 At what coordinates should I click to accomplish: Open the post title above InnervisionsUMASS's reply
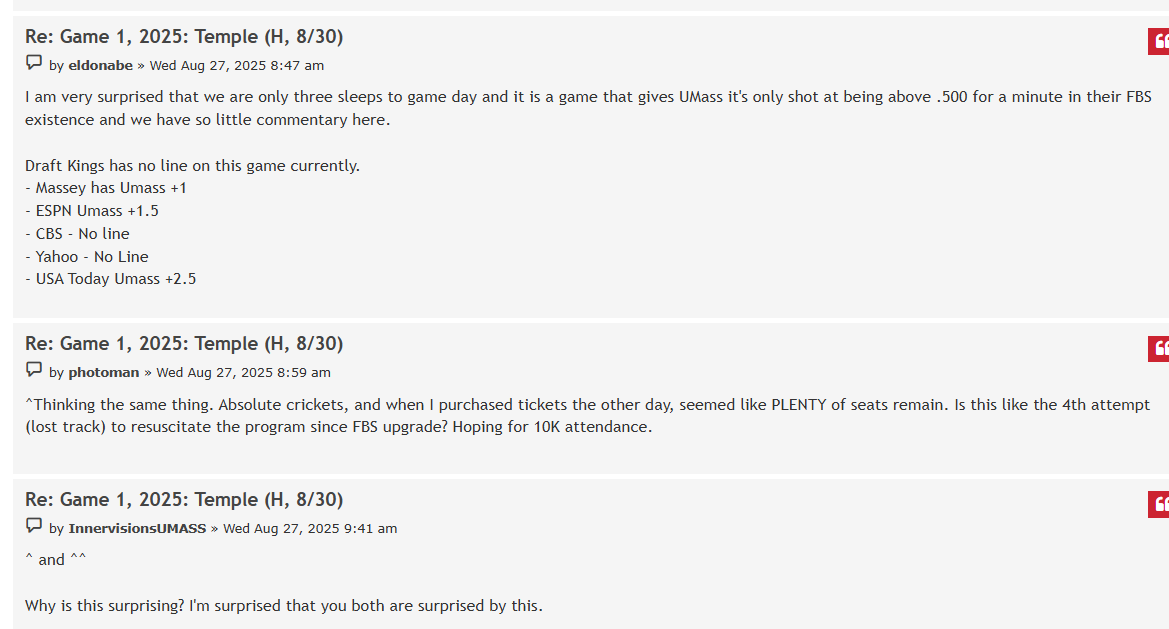(184, 500)
